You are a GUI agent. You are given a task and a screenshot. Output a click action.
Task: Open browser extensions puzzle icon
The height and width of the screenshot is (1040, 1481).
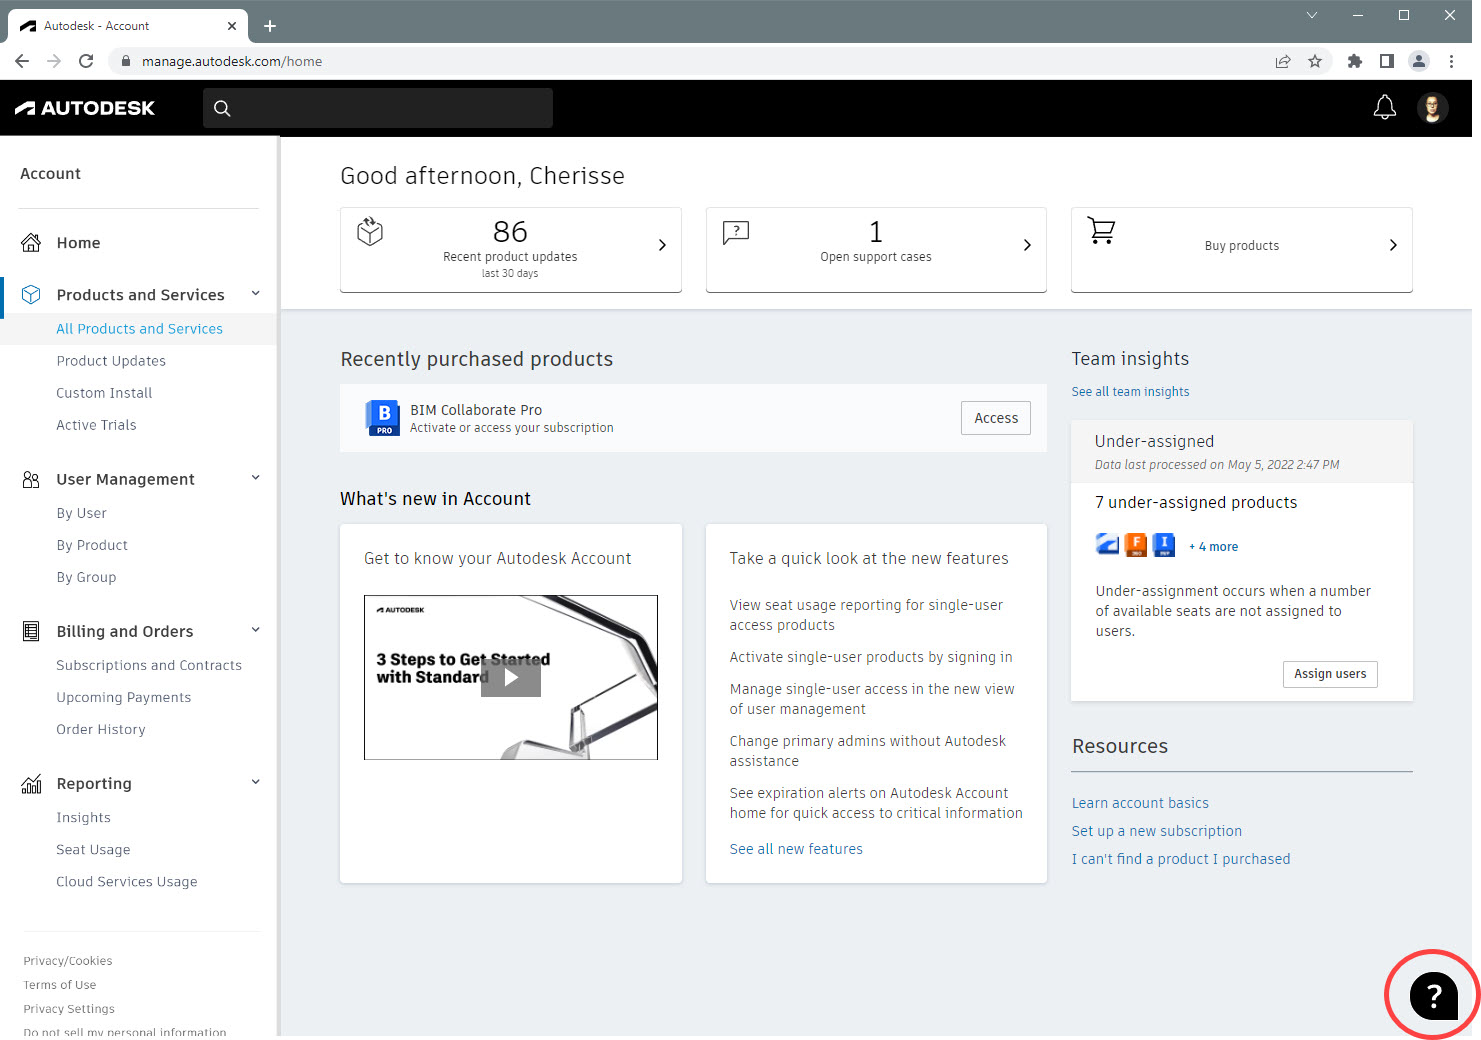pos(1355,61)
